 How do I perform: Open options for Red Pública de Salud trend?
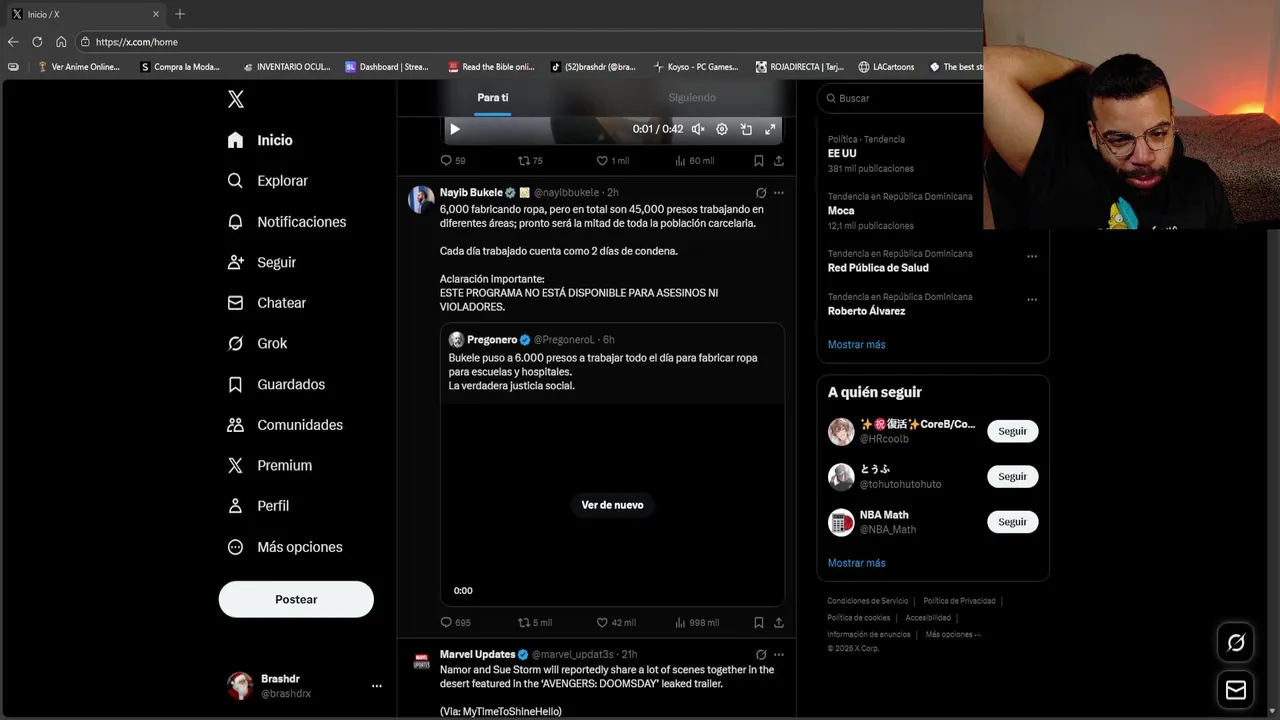click(x=1032, y=256)
